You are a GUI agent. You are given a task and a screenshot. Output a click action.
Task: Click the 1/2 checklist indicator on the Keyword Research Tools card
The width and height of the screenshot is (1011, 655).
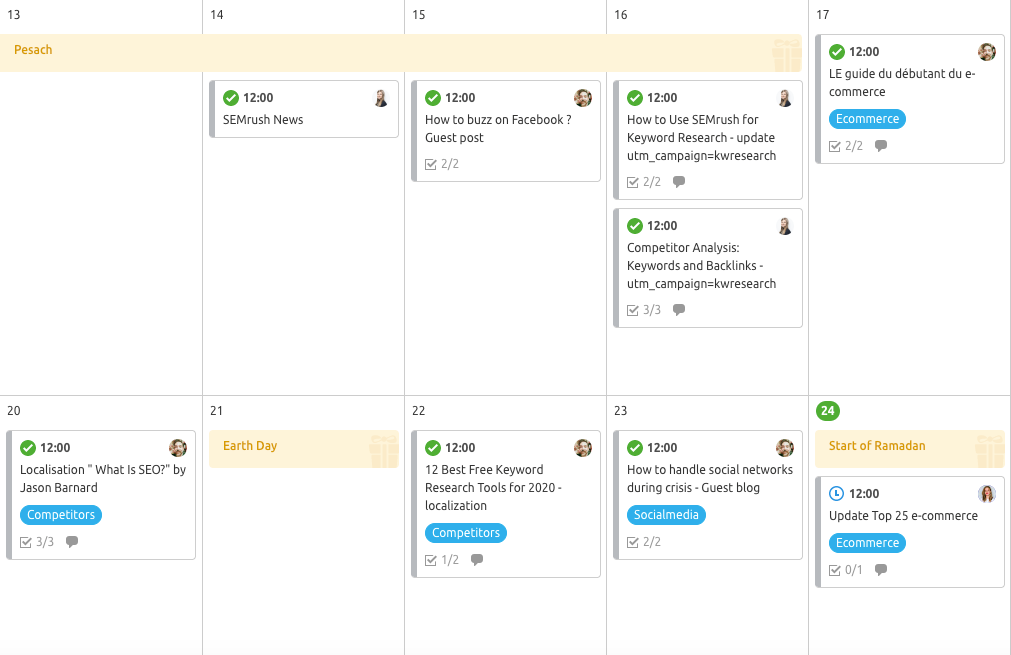tap(442, 559)
